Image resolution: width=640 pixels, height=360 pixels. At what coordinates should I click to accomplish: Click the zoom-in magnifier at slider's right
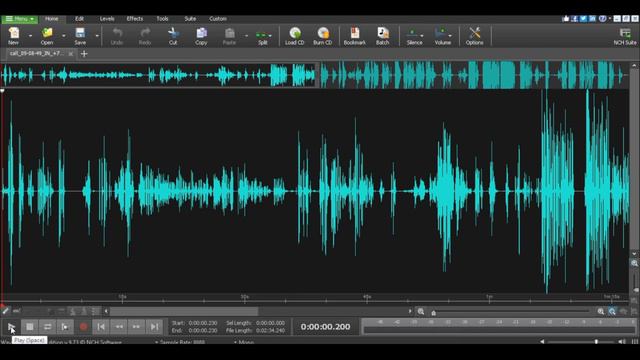601,311
